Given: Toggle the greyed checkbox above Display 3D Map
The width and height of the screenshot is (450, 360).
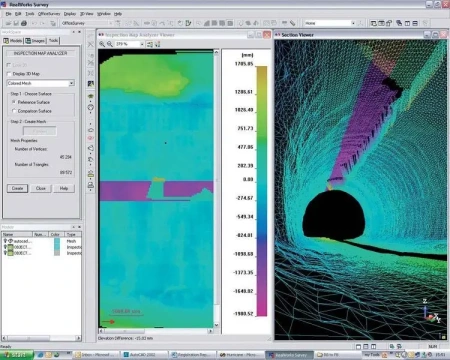Looking at the screenshot, I should [9, 65].
